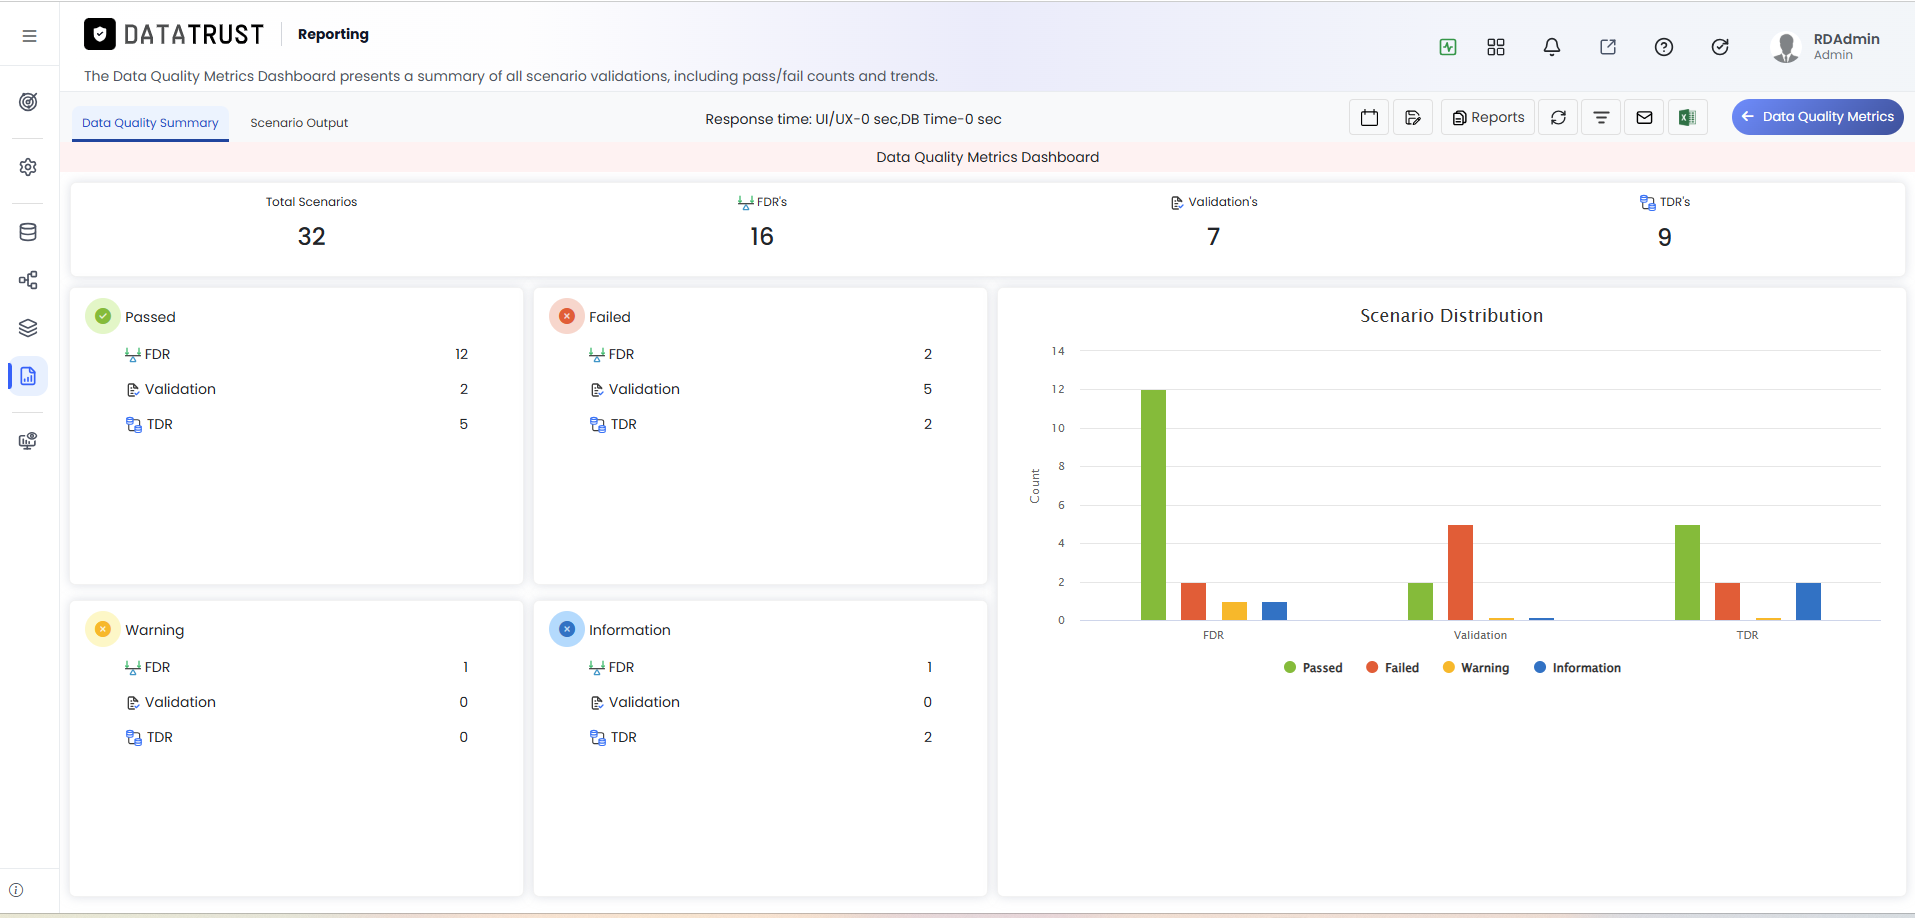Open the apps grid icon in the header
The image size is (1915, 918).
click(1496, 47)
